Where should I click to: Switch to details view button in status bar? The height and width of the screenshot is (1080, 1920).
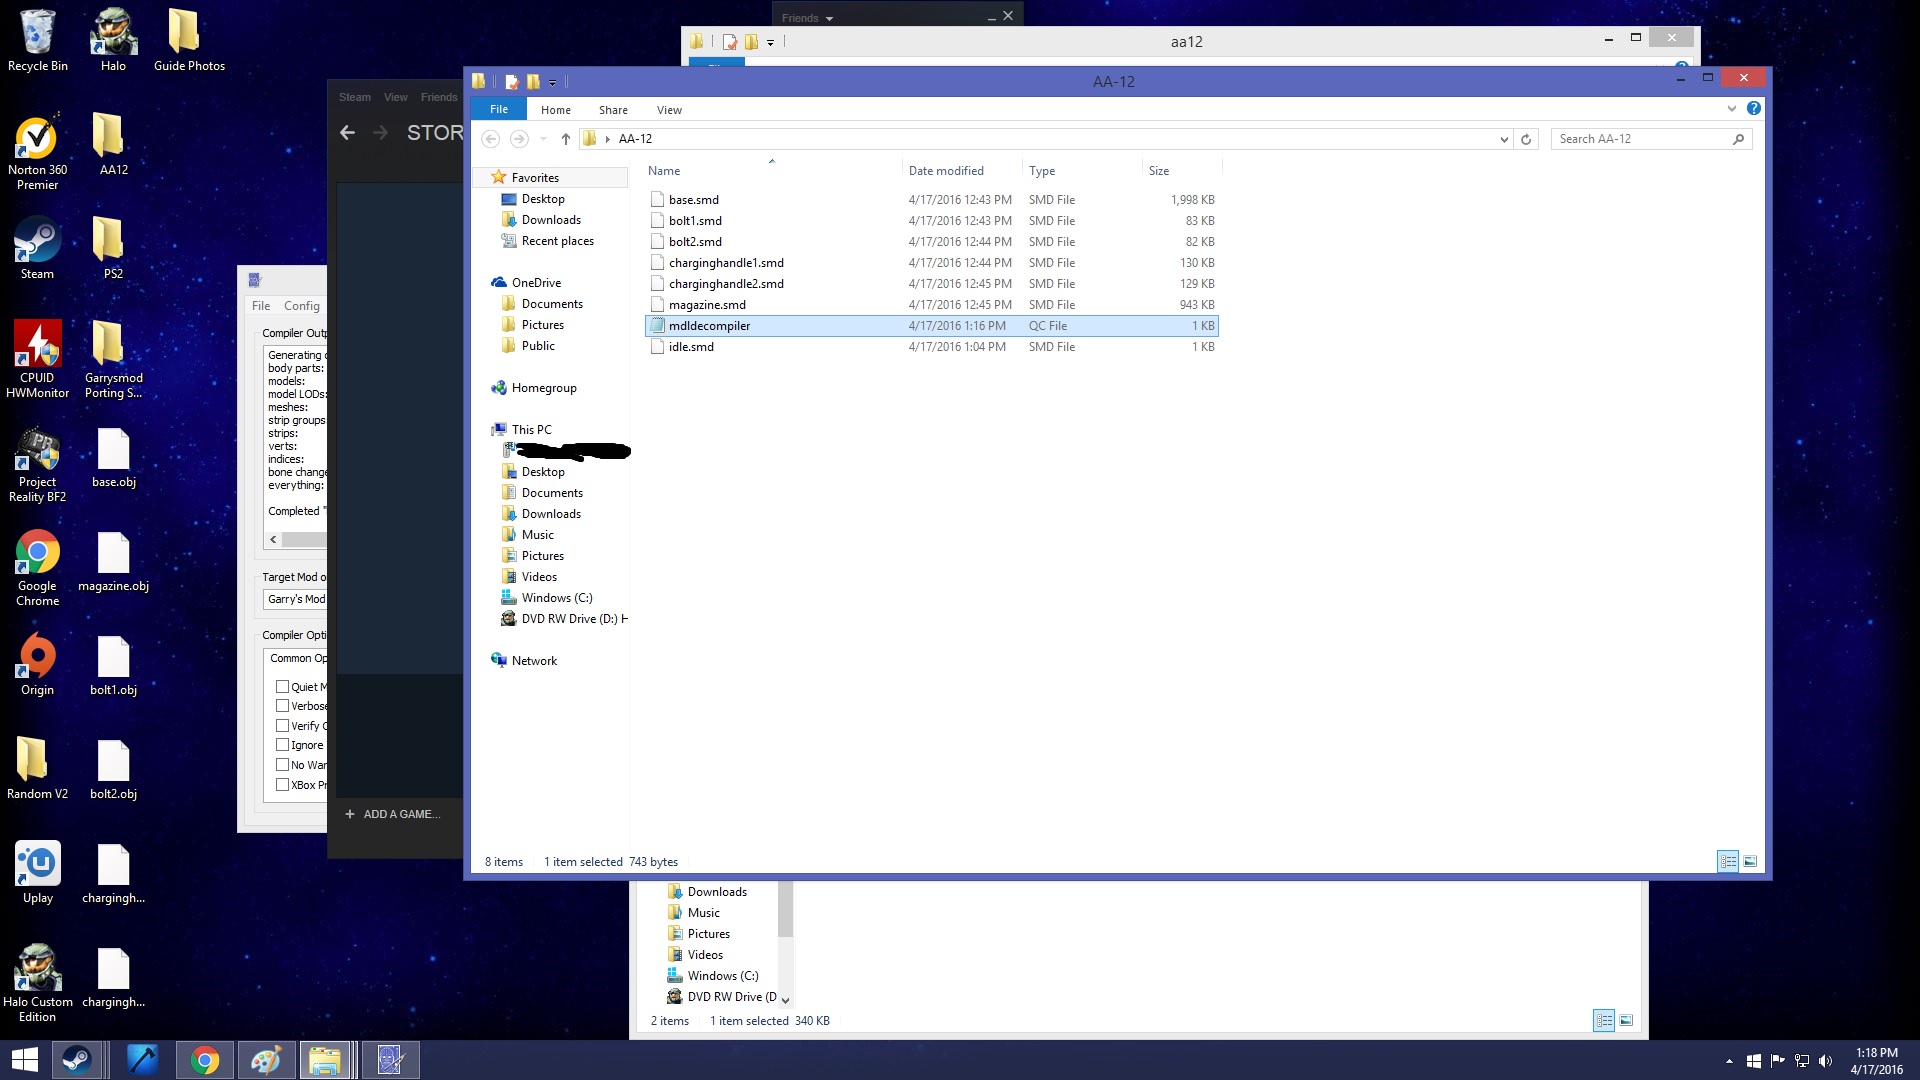(1728, 862)
